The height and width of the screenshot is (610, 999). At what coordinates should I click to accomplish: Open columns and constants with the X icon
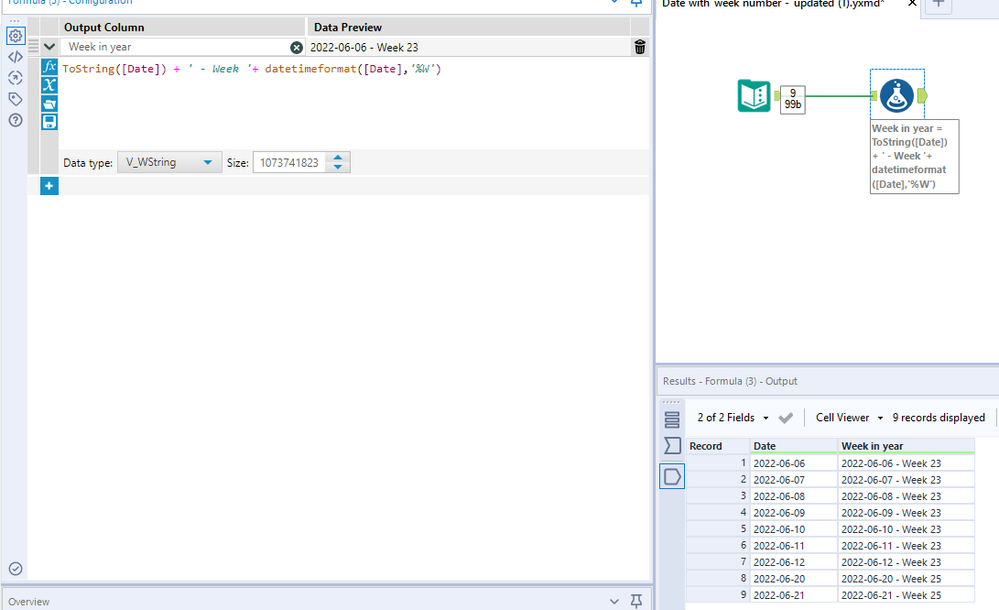point(49,84)
